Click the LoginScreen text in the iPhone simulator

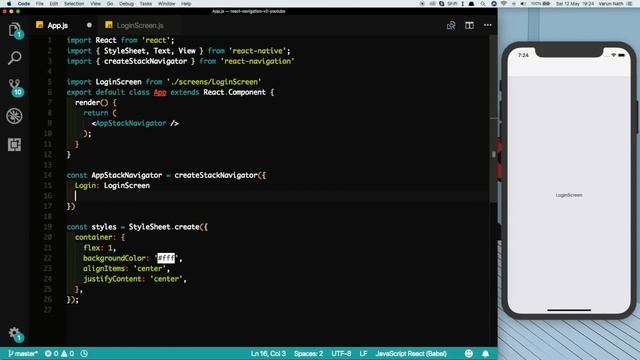(569, 195)
